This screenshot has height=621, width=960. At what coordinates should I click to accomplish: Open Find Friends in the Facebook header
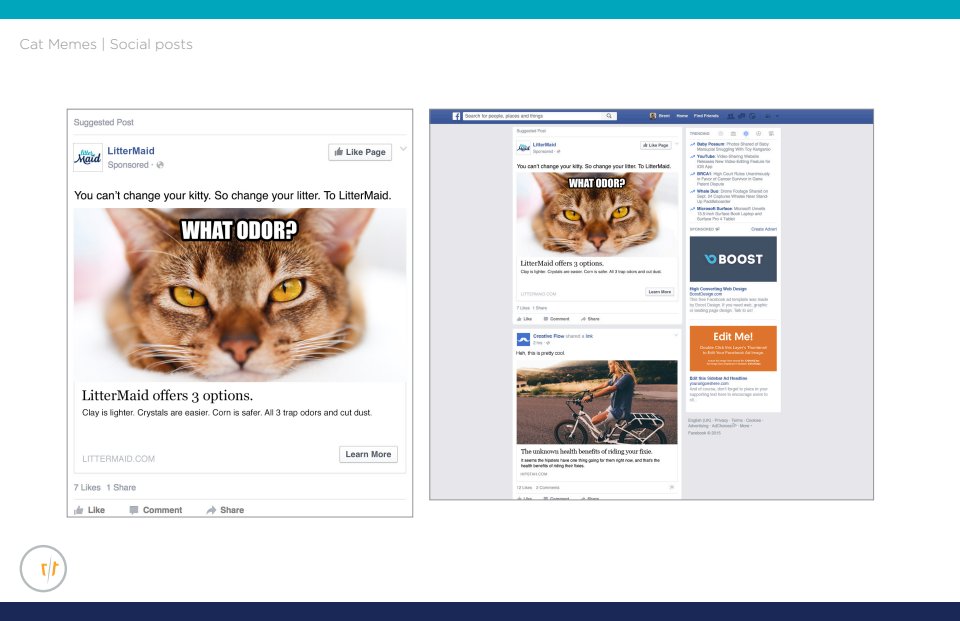pos(706,116)
